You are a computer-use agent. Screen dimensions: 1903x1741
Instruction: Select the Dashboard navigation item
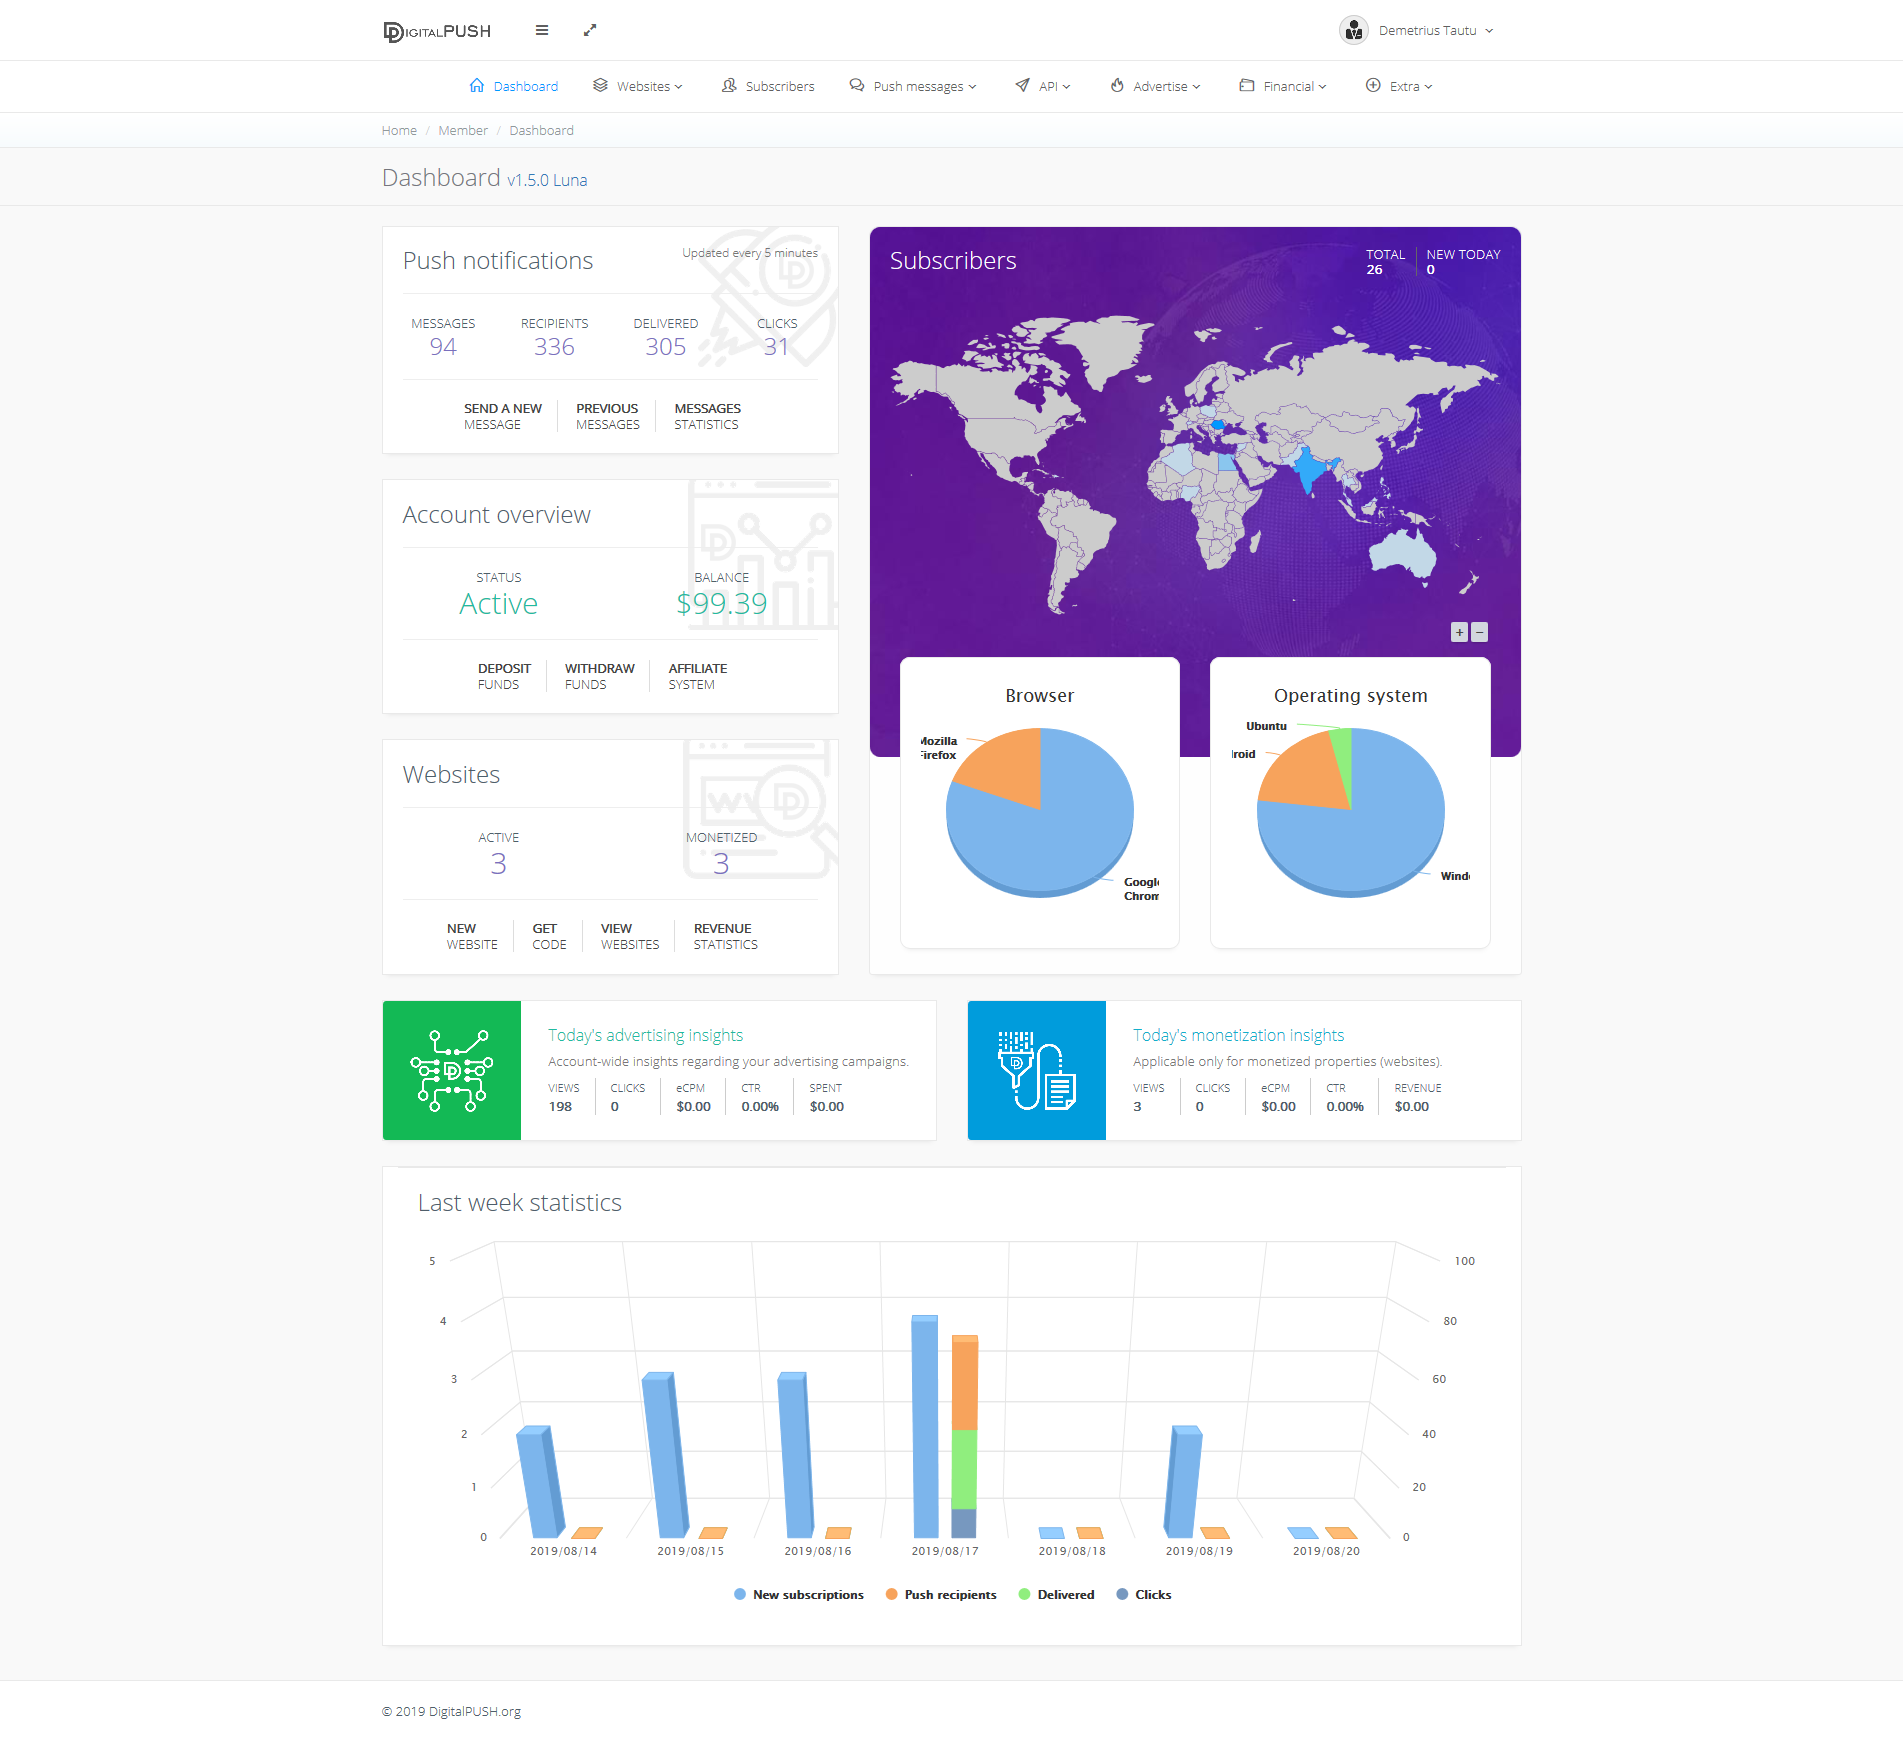[x=514, y=86]
